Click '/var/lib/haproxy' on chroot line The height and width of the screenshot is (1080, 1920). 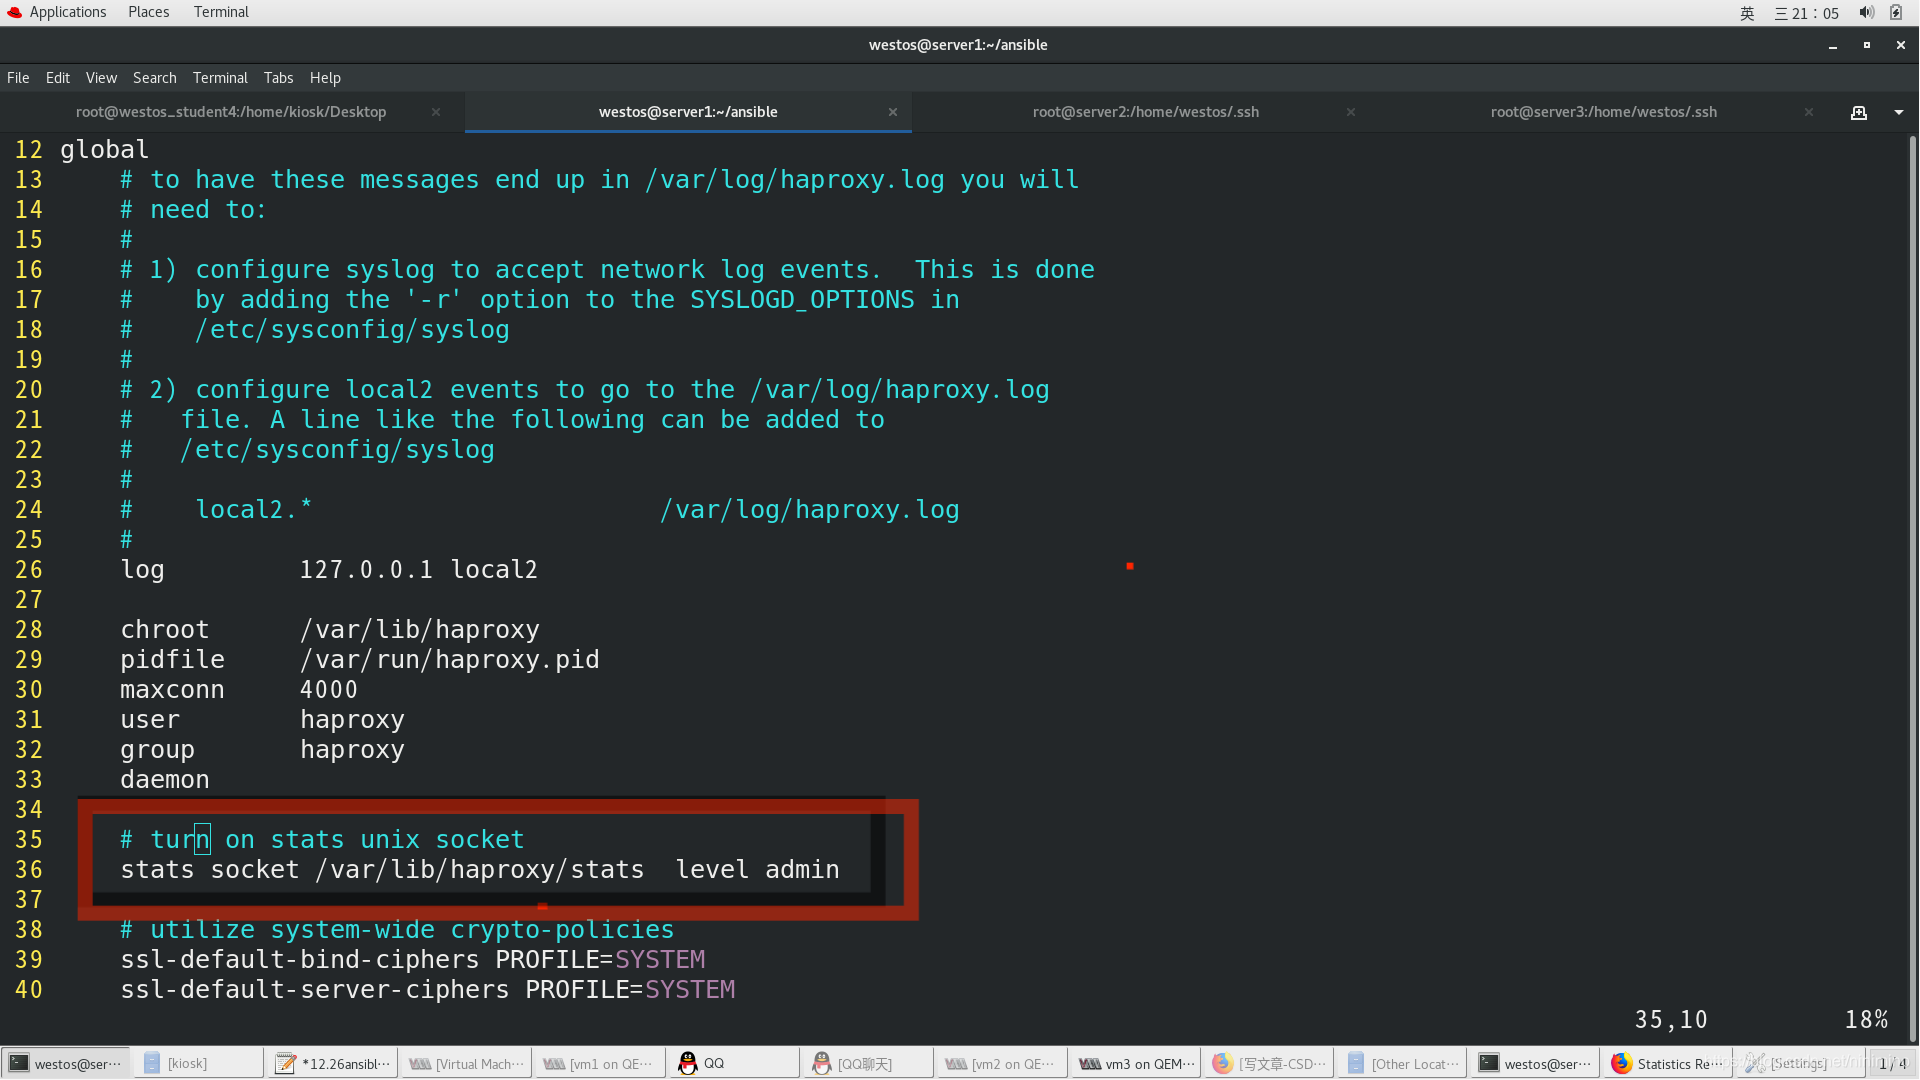(419, 630)
